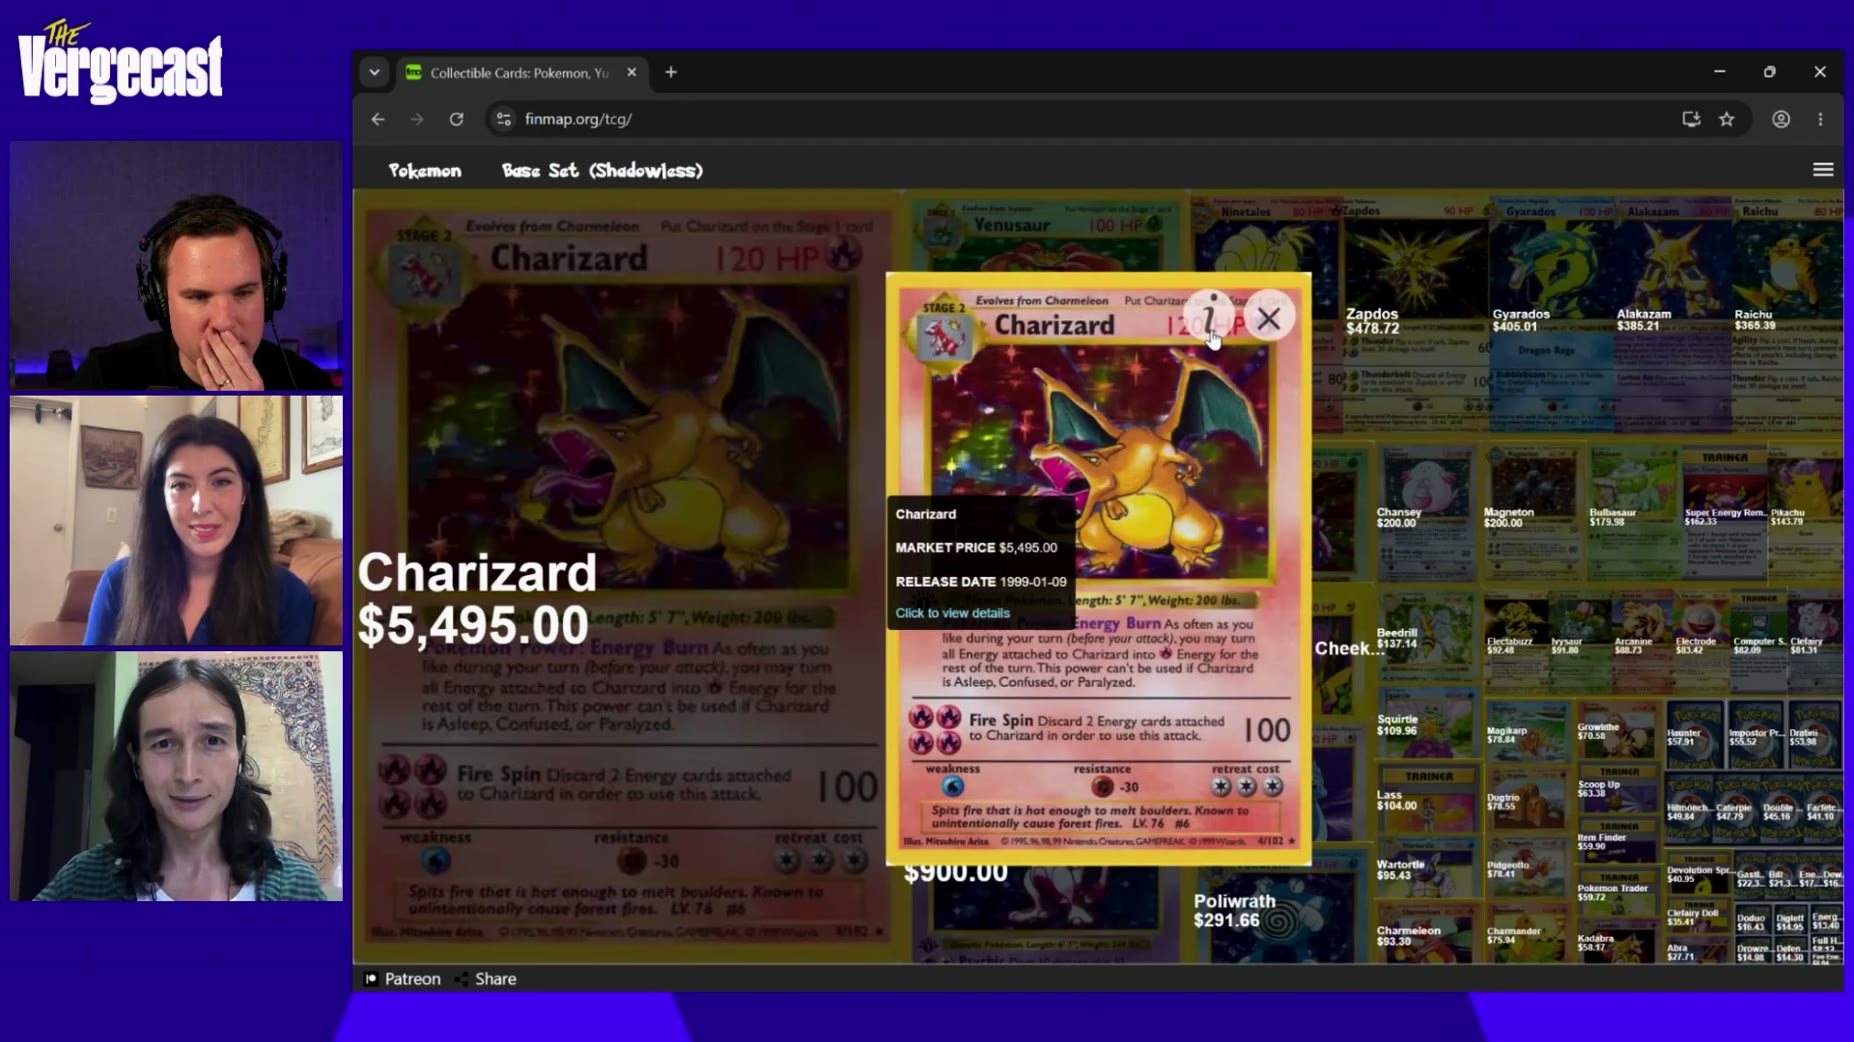Select the Magneton $200.00 card
This screenshot has height=1042, width=1854.
1532,512
